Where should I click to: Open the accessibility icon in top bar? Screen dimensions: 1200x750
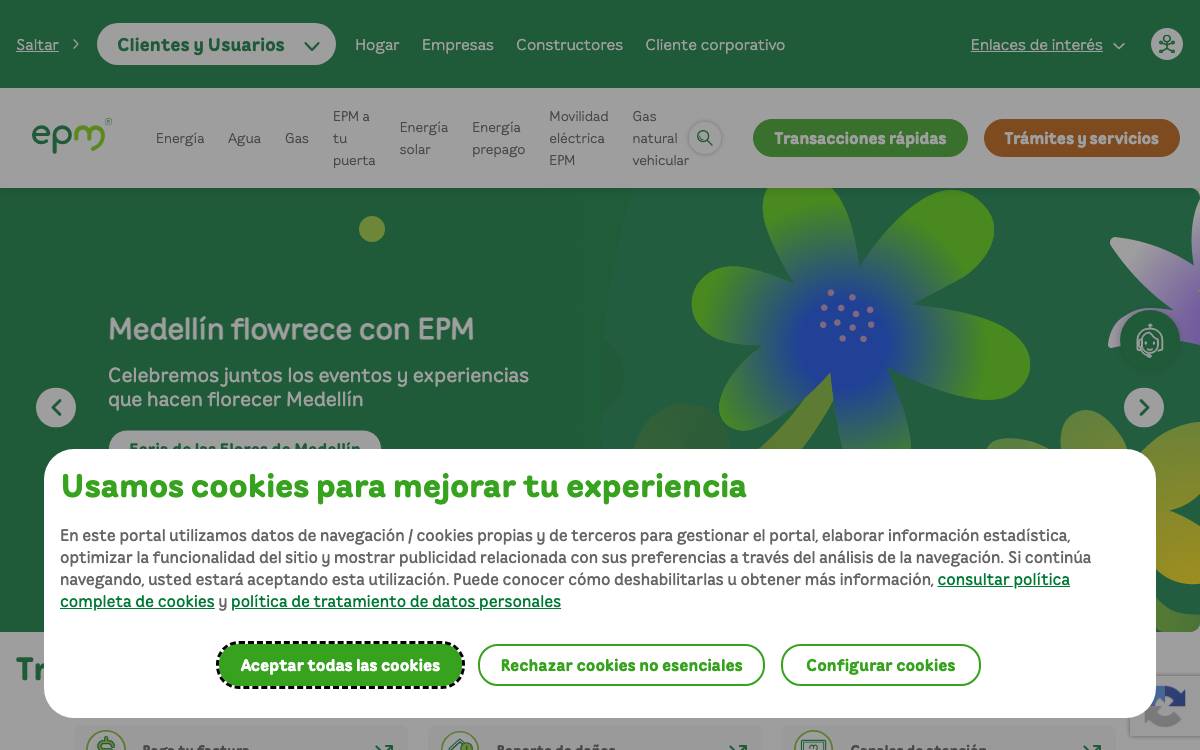(x=1166, y=44)
